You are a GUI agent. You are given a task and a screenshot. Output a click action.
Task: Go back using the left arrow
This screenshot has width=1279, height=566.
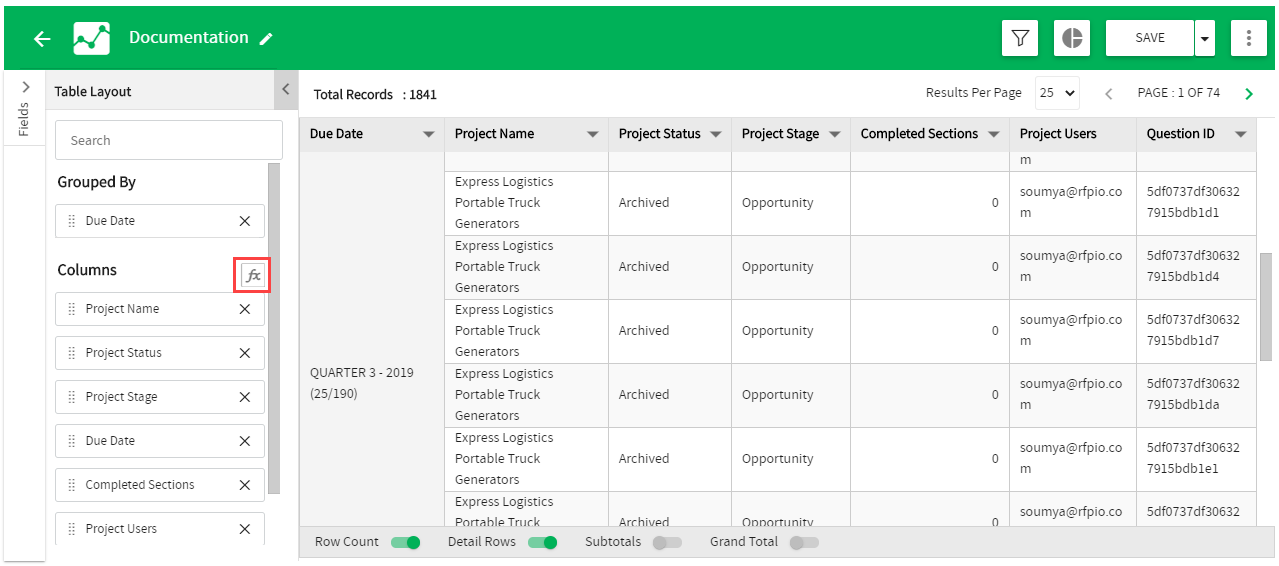point(42,39)
